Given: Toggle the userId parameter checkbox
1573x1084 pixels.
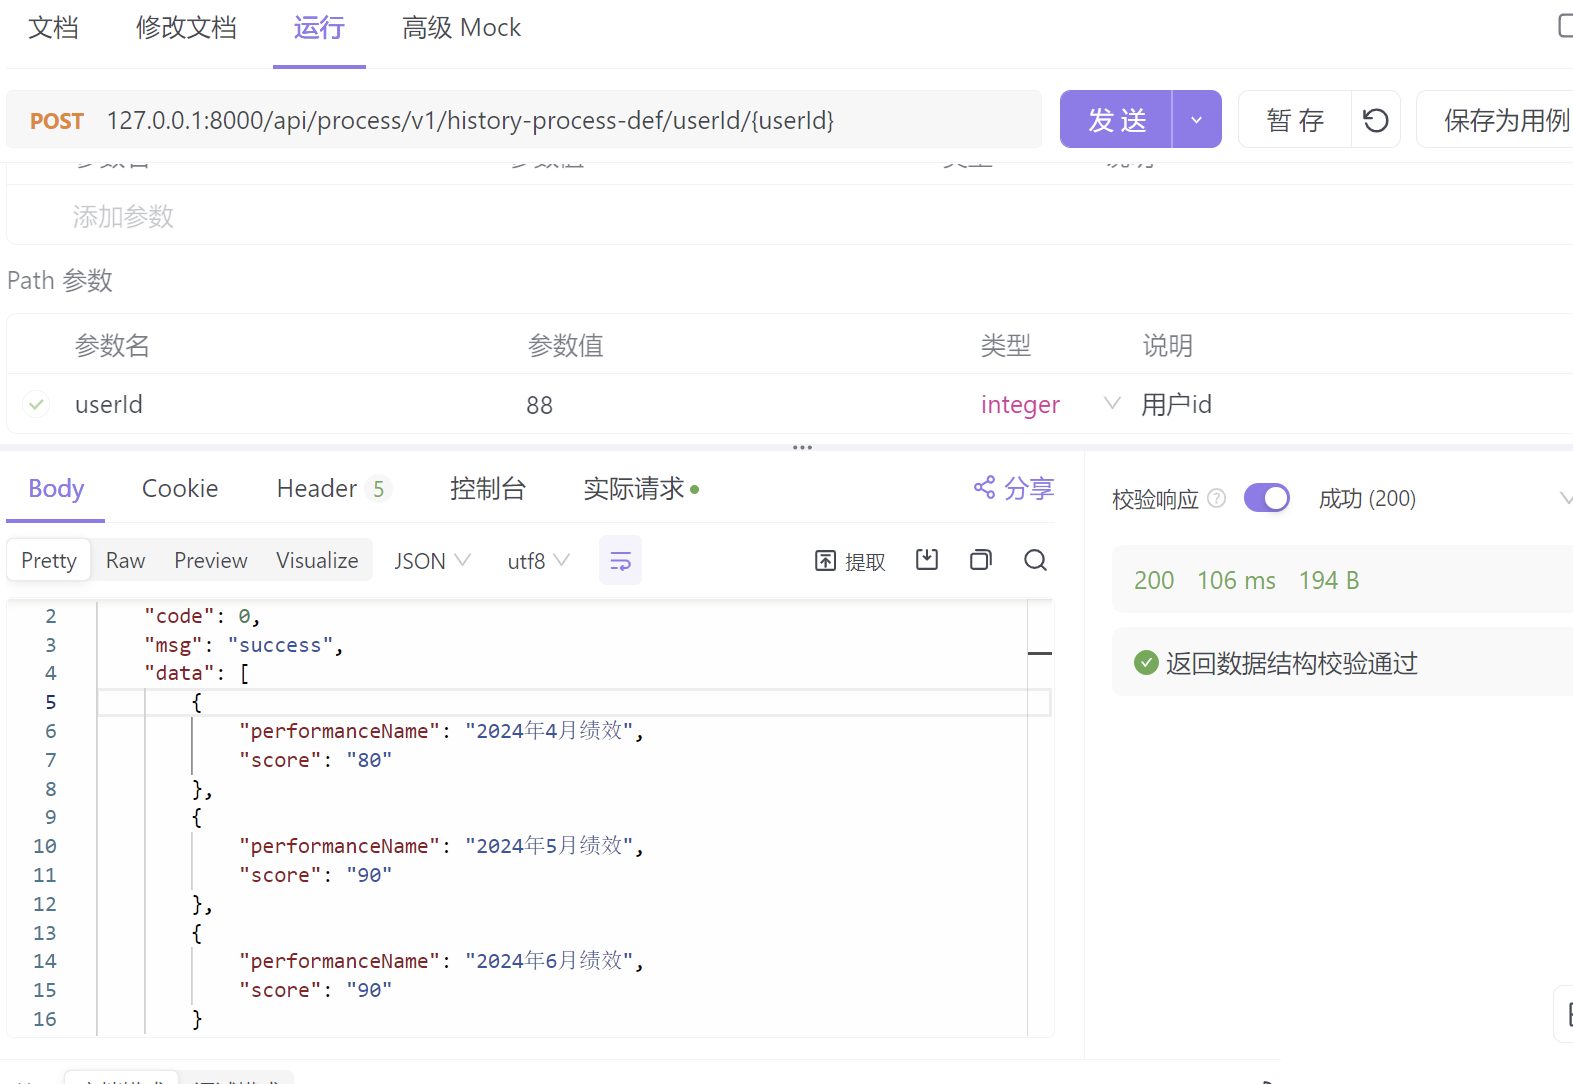Looking at the screenshot, I should coord(37,404).
